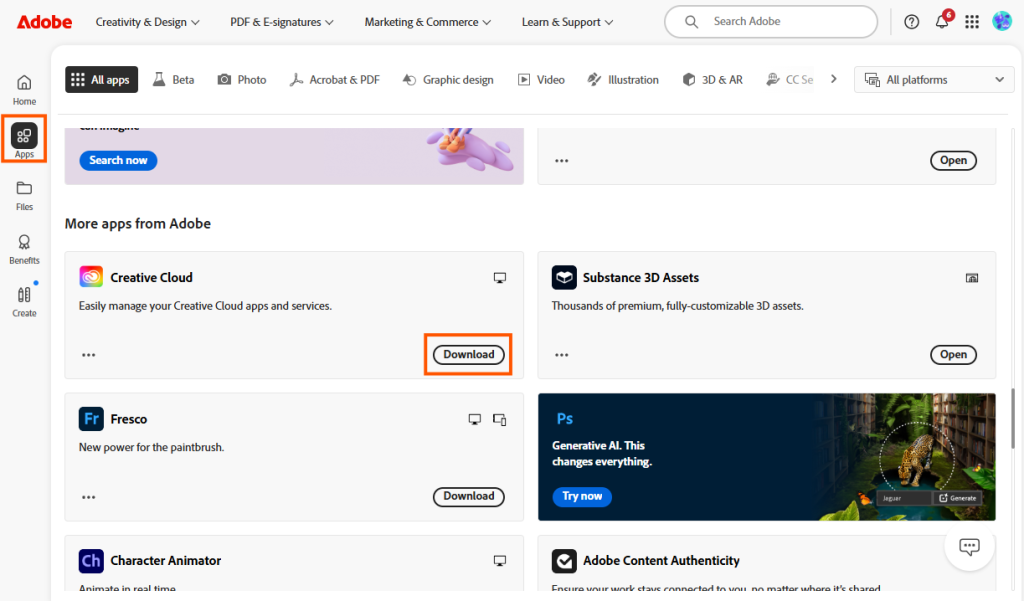Viewport: 1024px width, 601px height.
Task: Click the web platform icon on Substance 3D
Action: coord(972,278)
